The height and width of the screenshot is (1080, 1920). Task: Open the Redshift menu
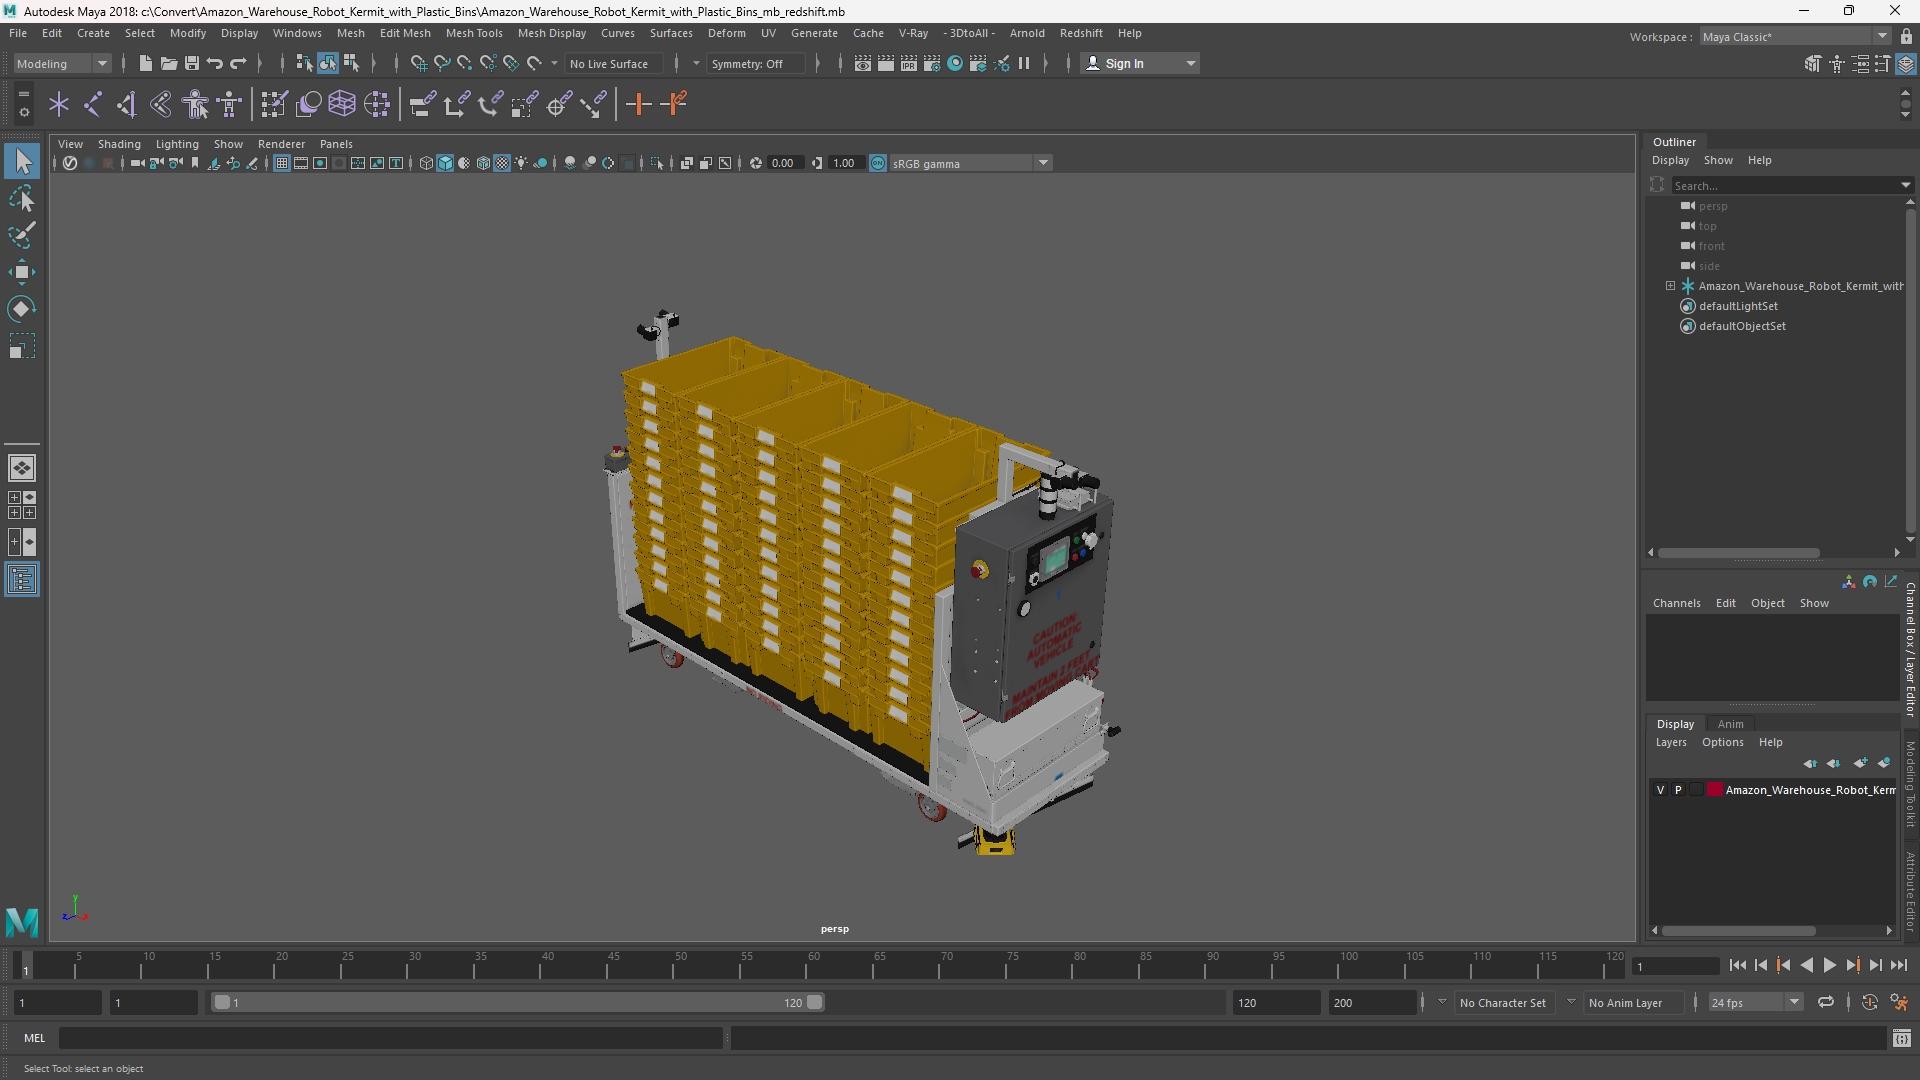[x=1081, y=33]
